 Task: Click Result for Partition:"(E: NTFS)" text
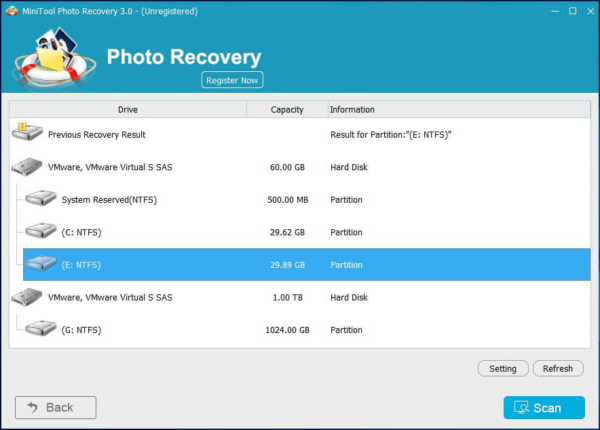(391, 135)
